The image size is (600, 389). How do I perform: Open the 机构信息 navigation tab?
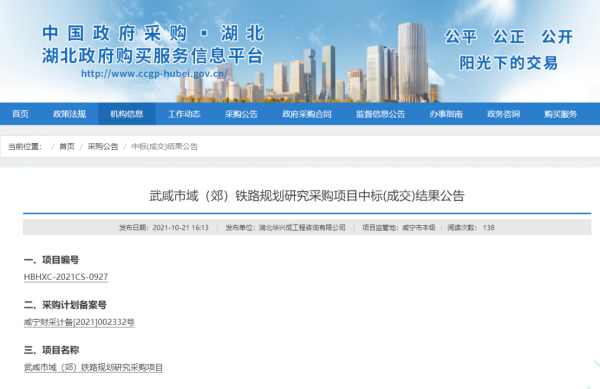[127, 114]
